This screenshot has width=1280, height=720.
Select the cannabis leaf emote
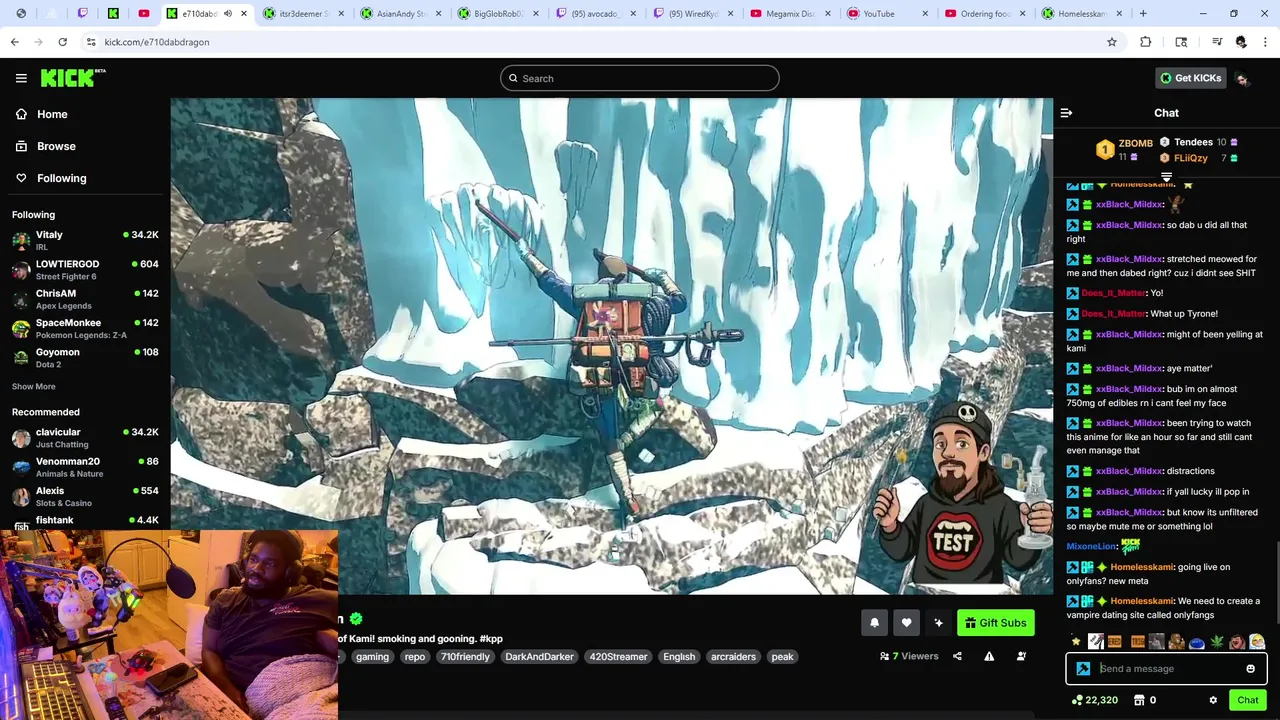point(1217,642)
